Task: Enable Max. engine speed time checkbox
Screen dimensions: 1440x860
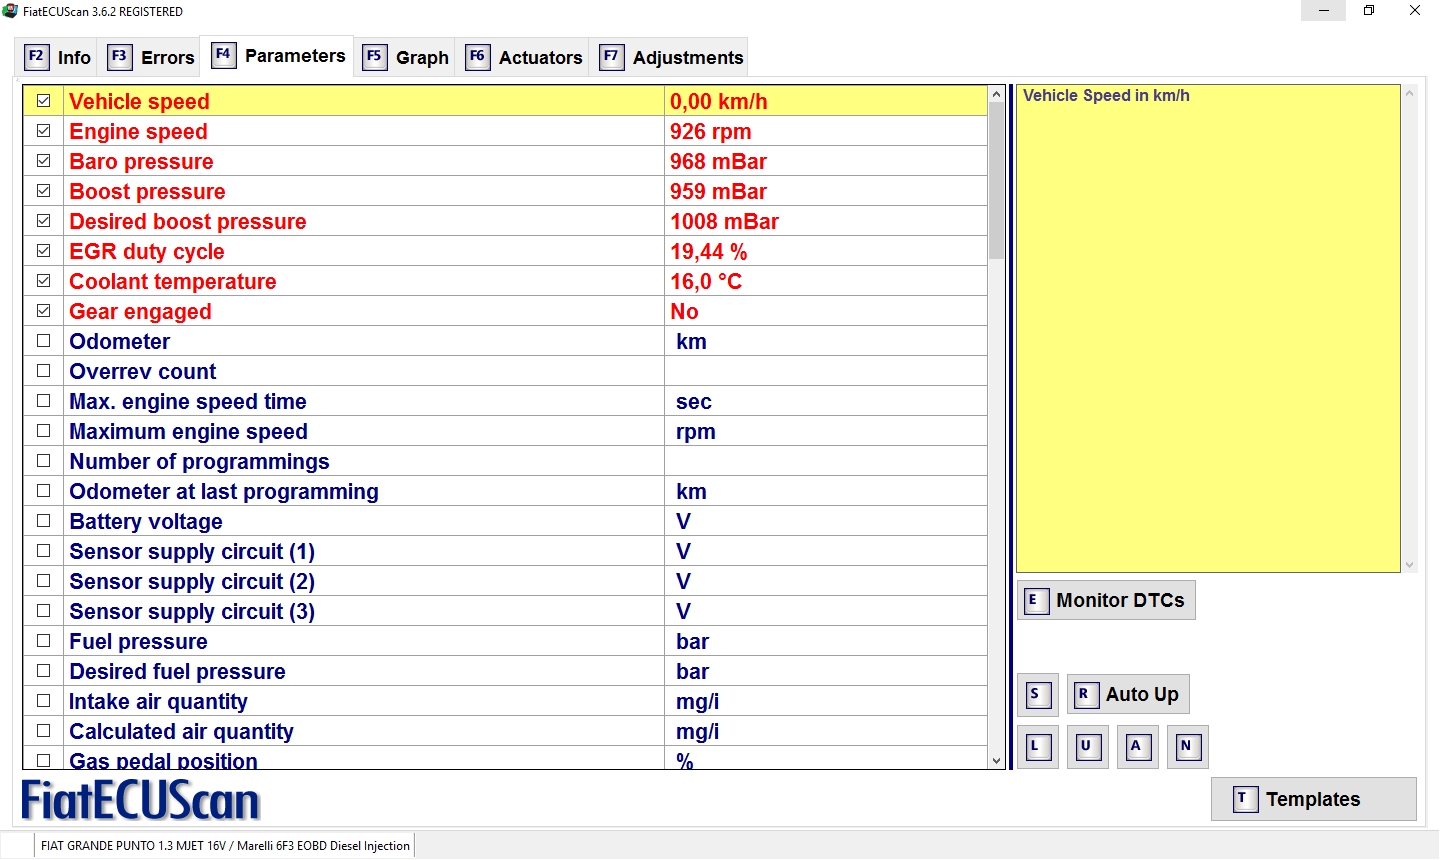Action: click(44, 401)
